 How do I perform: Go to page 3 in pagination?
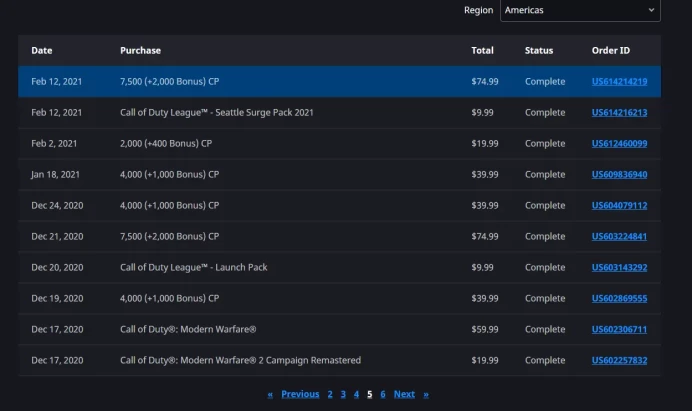pos(343,394)
